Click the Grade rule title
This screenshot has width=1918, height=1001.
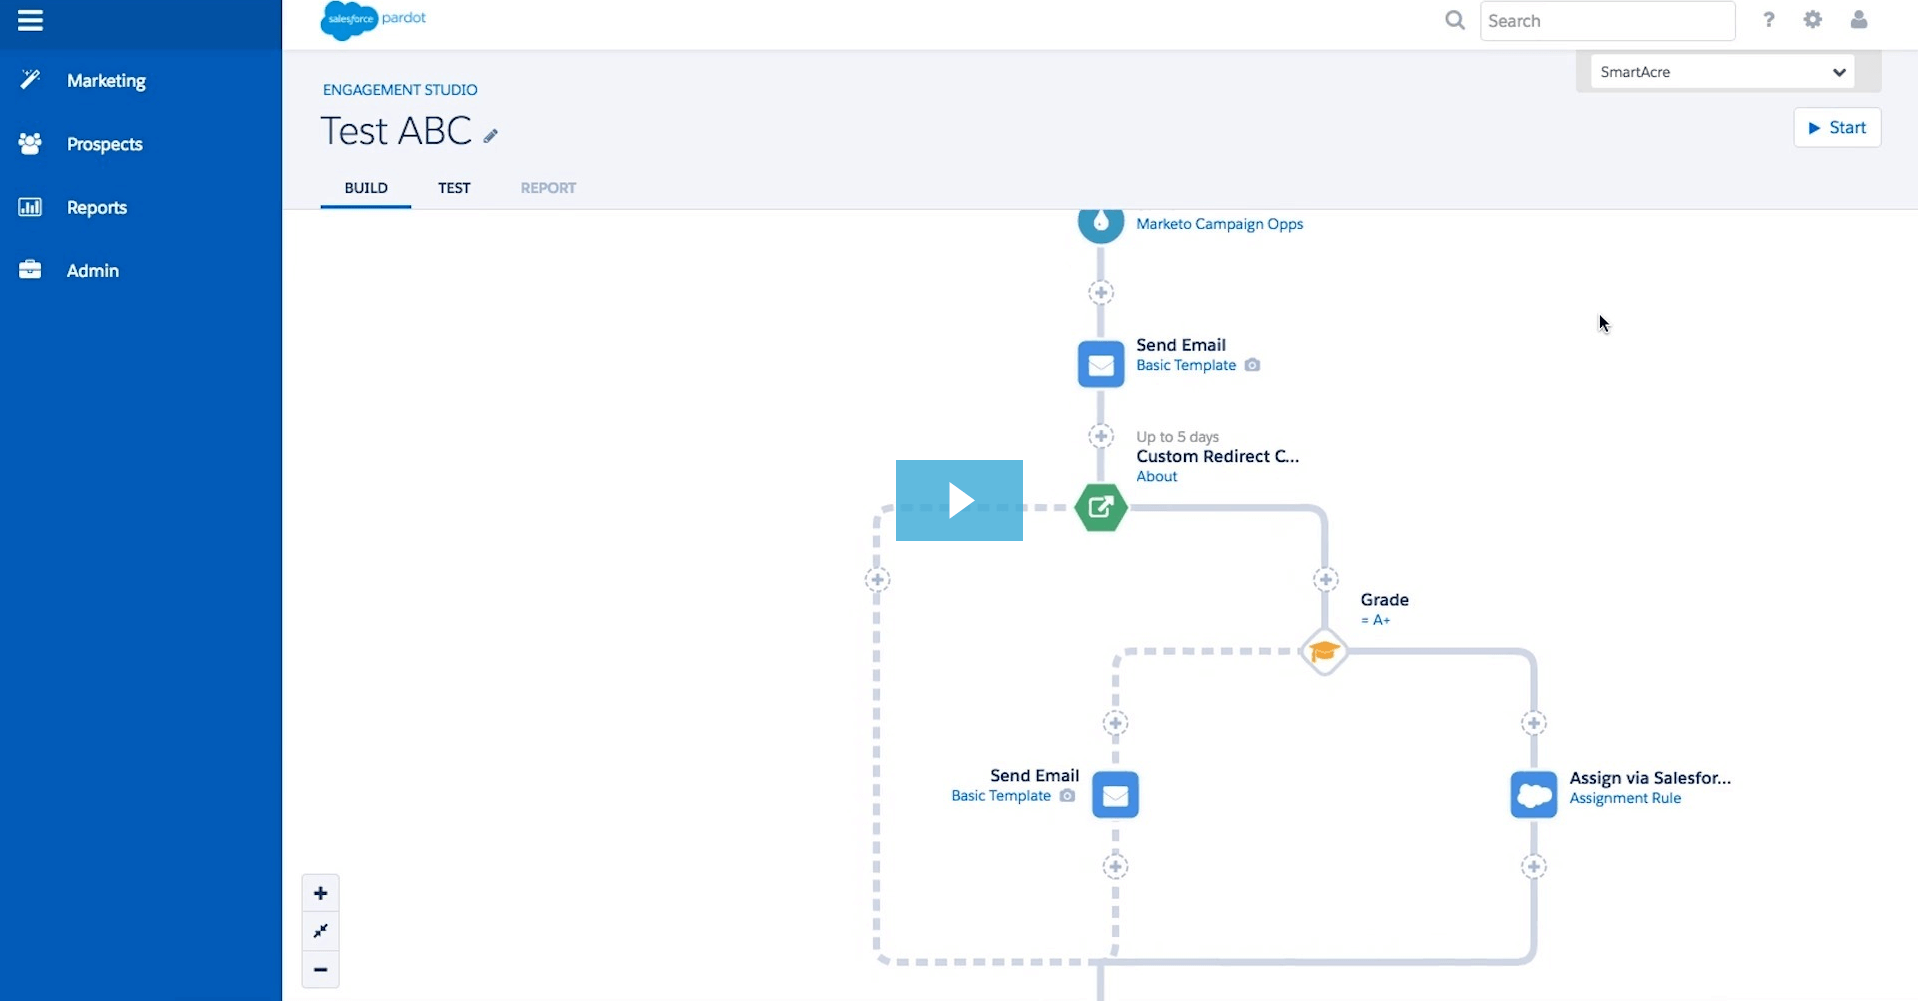click(1384, 600)
